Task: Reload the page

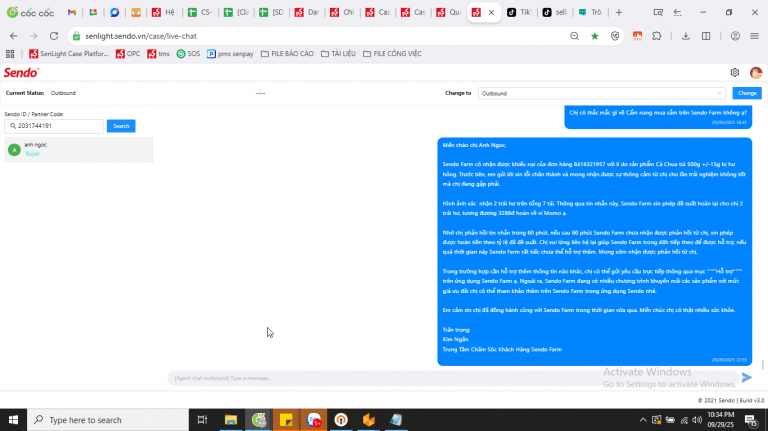Action: pos(54,36)
